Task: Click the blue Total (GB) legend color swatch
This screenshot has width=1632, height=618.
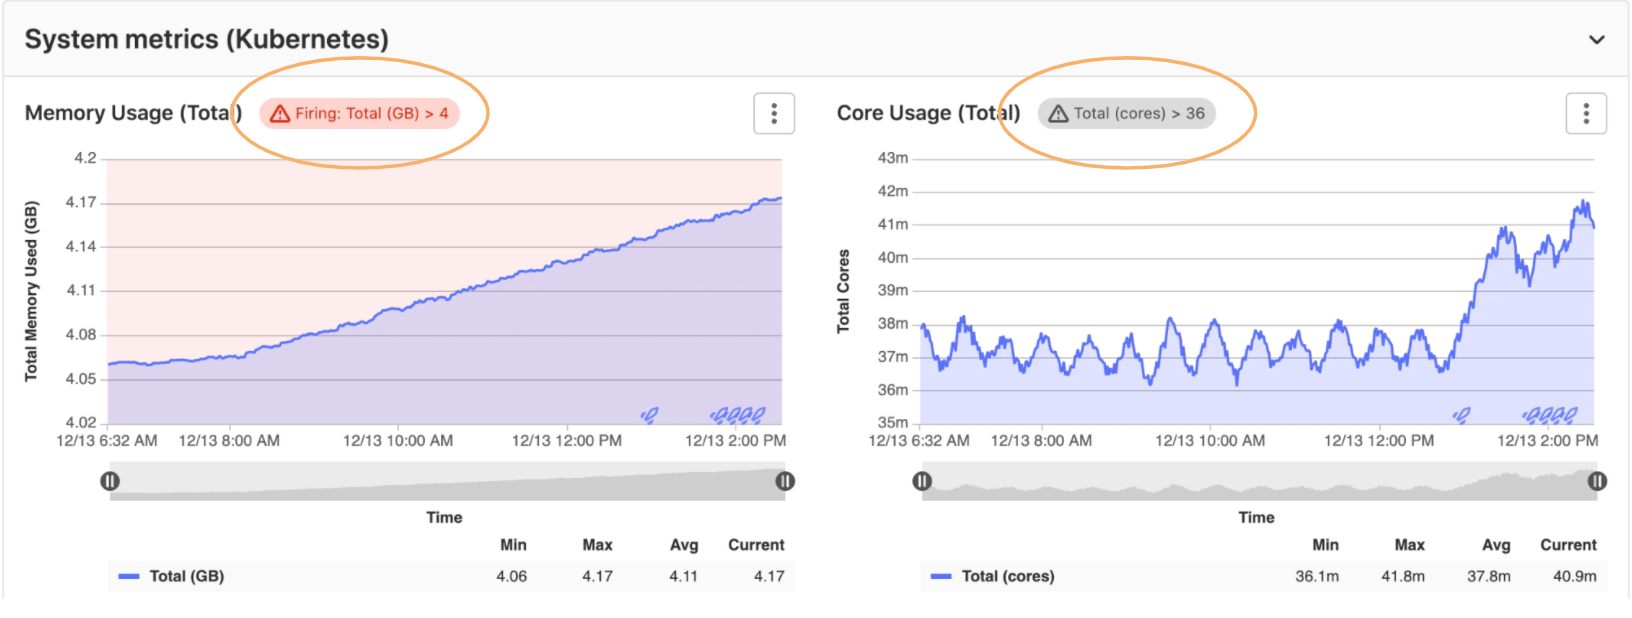Action: point(128,576)
